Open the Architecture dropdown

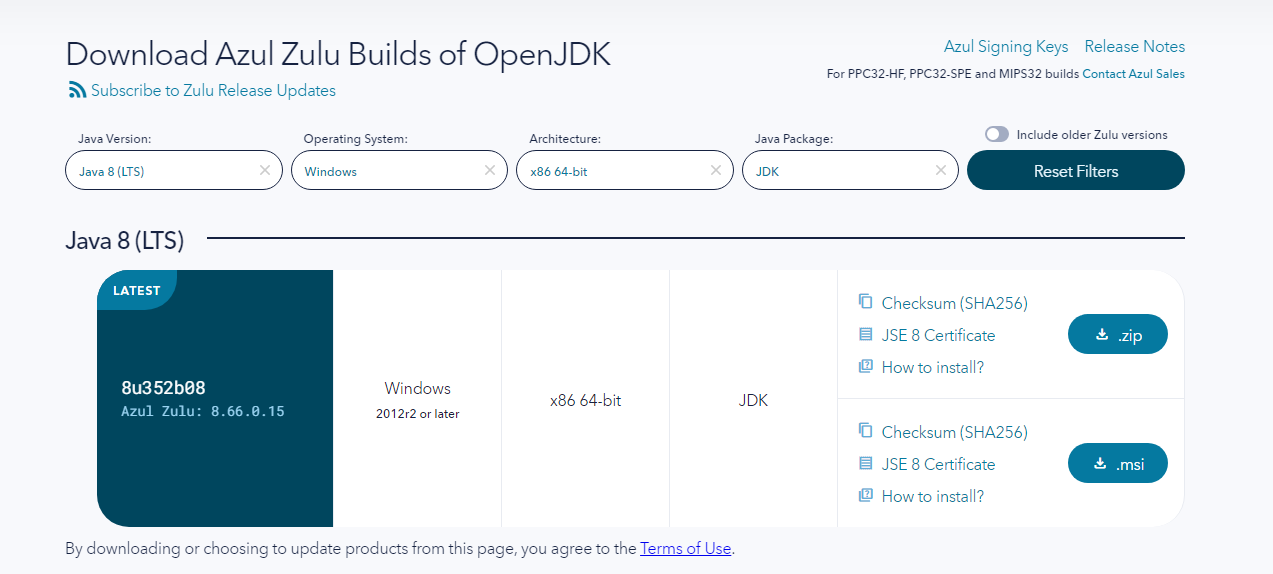(x=625, y=170)
